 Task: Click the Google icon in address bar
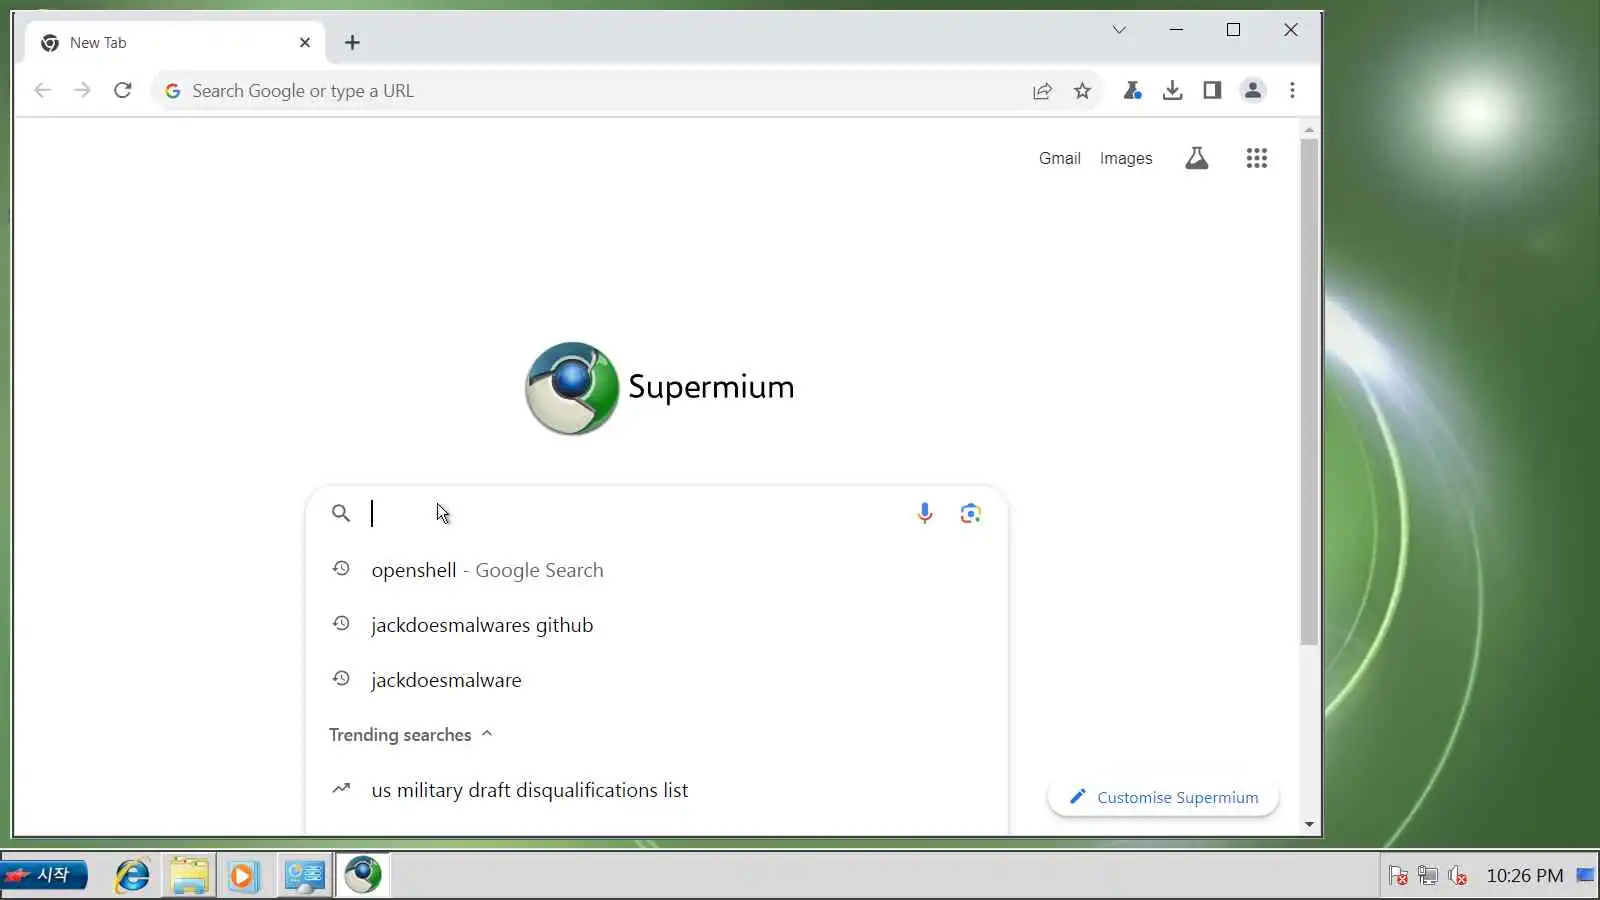pyautogui.click(x=172, y=91)
